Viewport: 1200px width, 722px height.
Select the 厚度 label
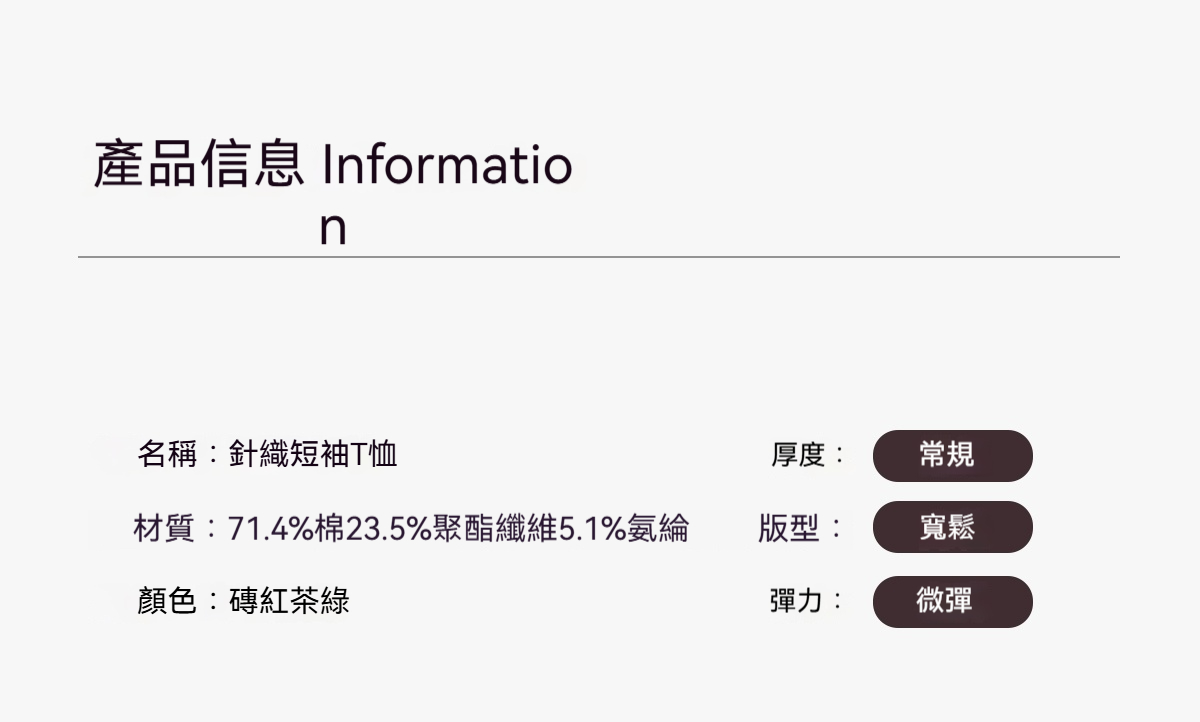click(797, 456)
